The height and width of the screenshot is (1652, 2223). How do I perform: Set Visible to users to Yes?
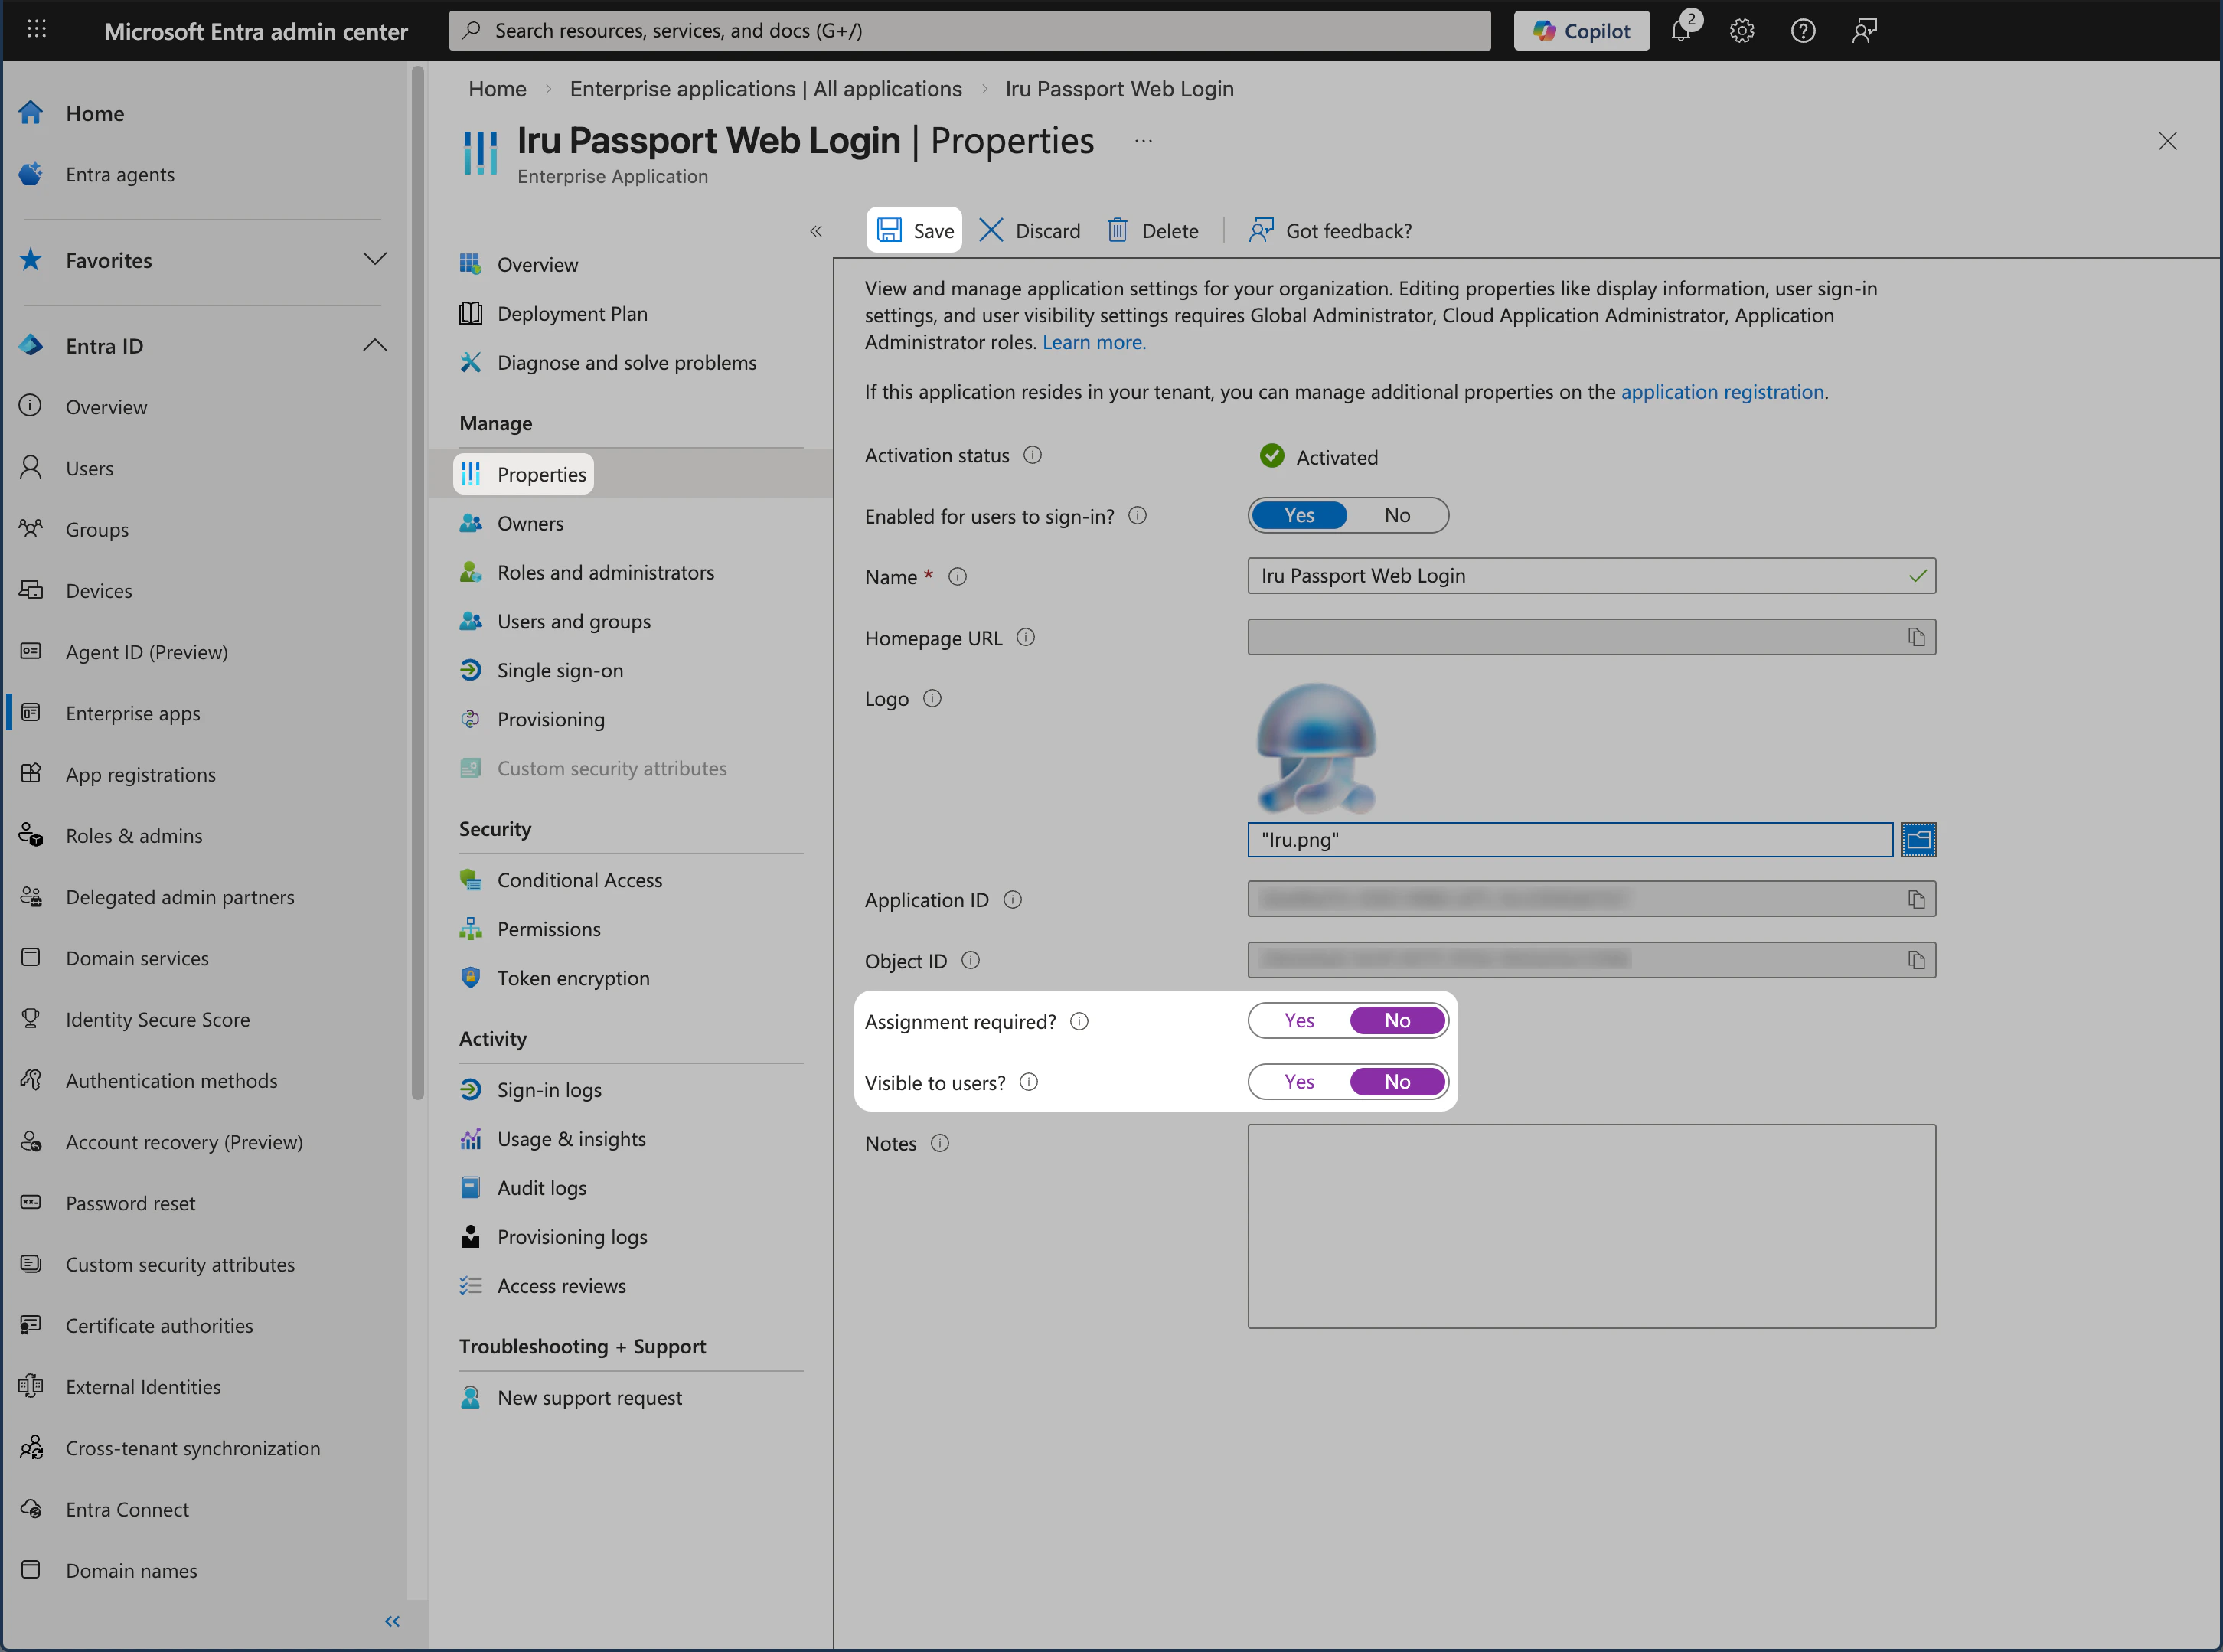click(x=1298, y=1081)
